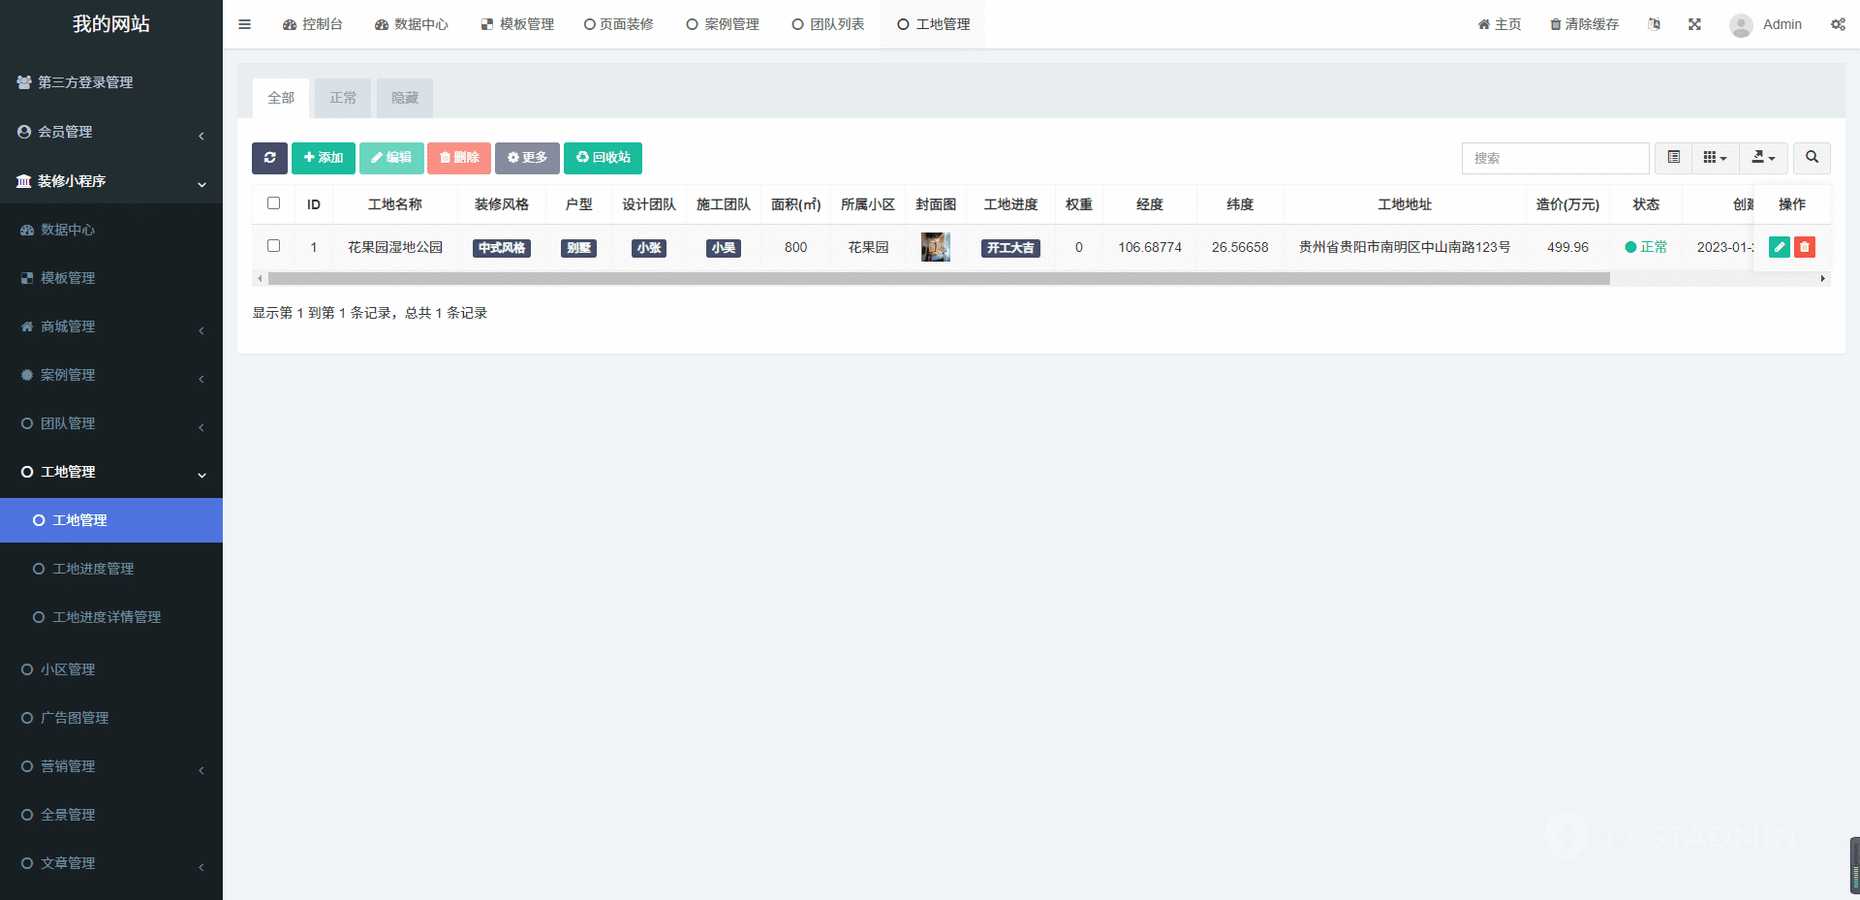
Task: Open the export data dropdown
Action: point(1763,158)
